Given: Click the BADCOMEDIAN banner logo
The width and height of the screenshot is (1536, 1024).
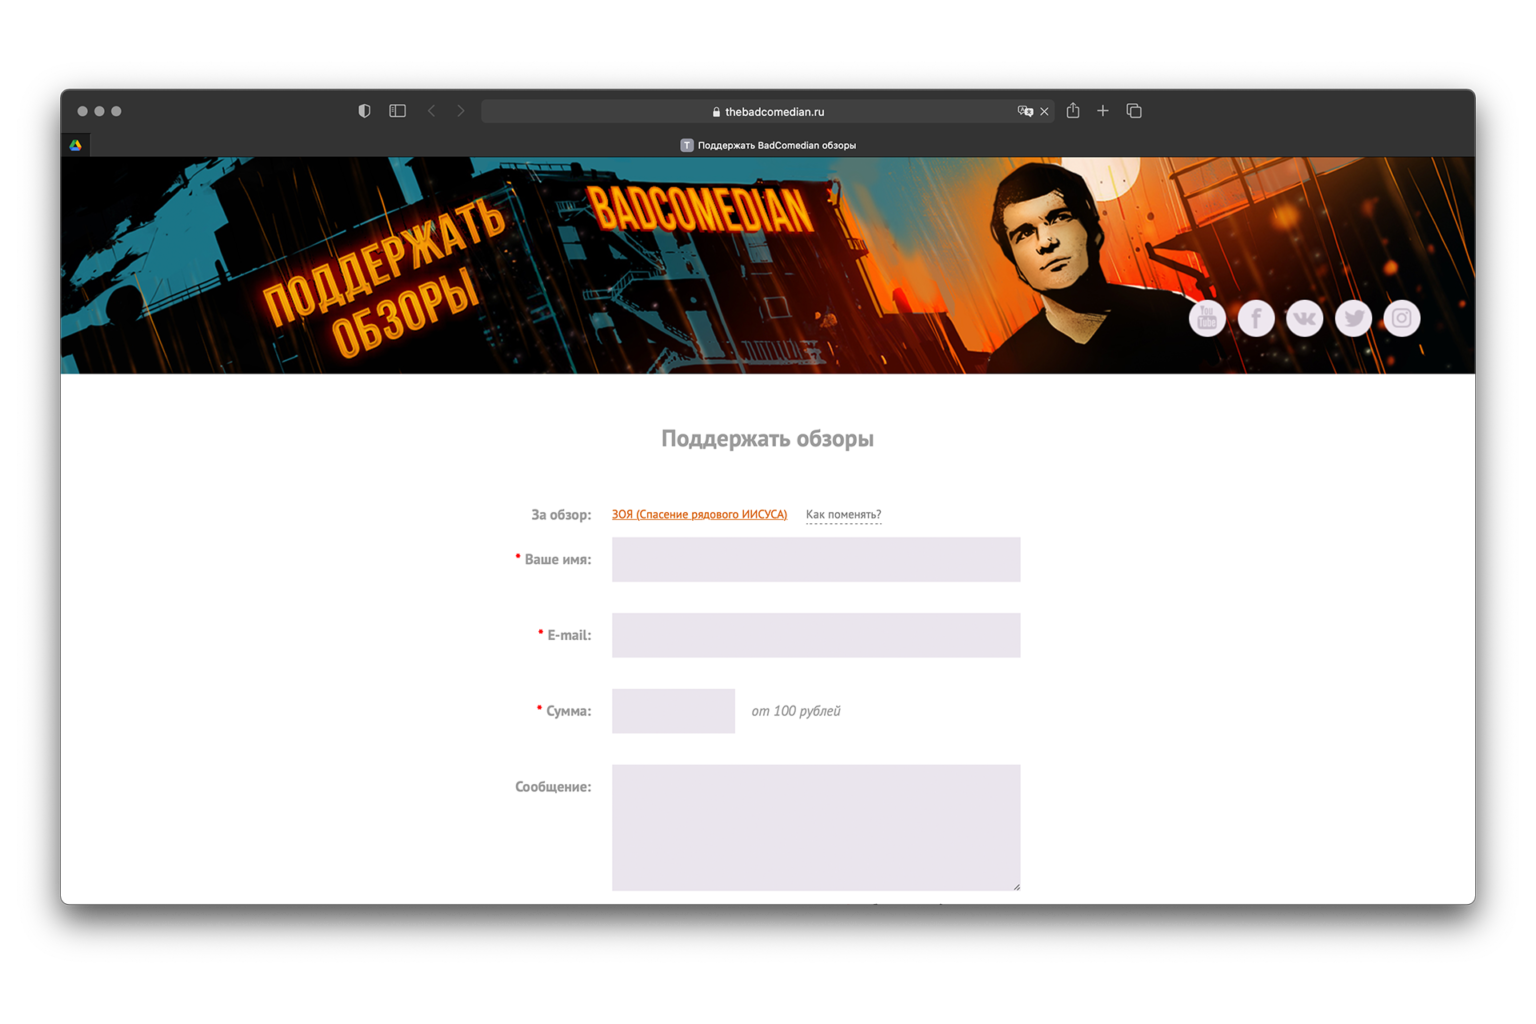Looking at the screenshot, I should coord(700,210).
